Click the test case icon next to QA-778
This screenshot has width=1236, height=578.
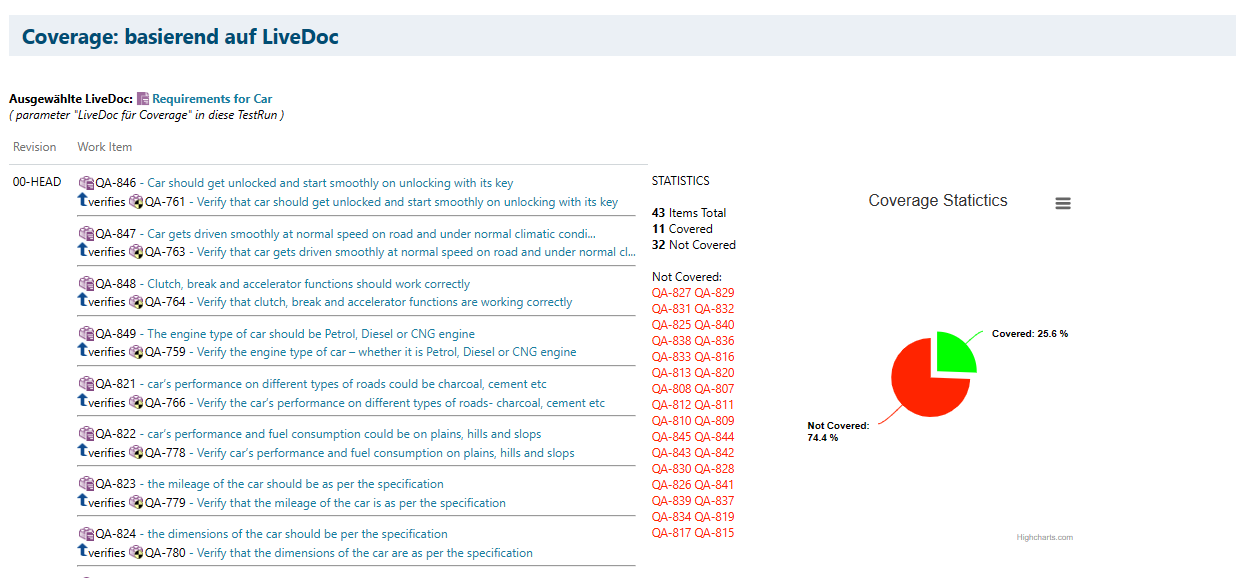136,453
